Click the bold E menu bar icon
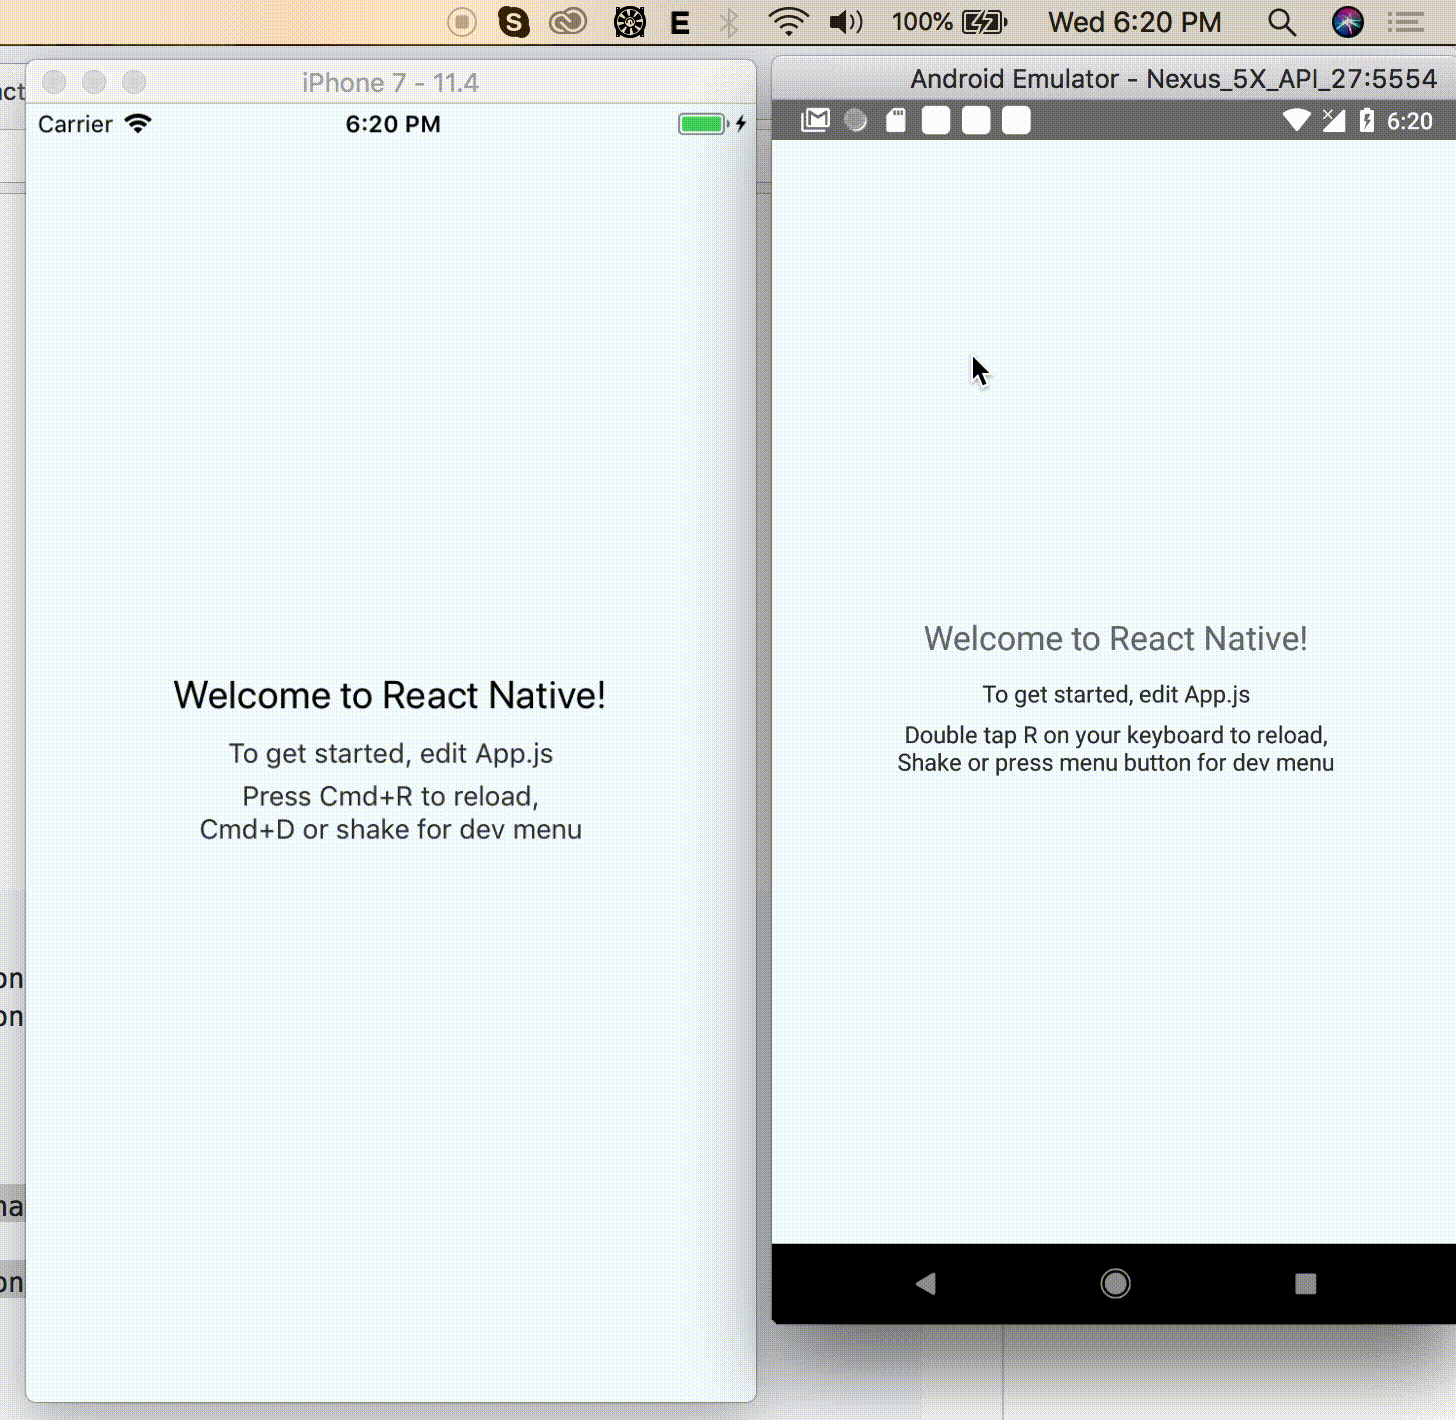Screen dimensions: 1456x1420 click(x=680, y=23)
